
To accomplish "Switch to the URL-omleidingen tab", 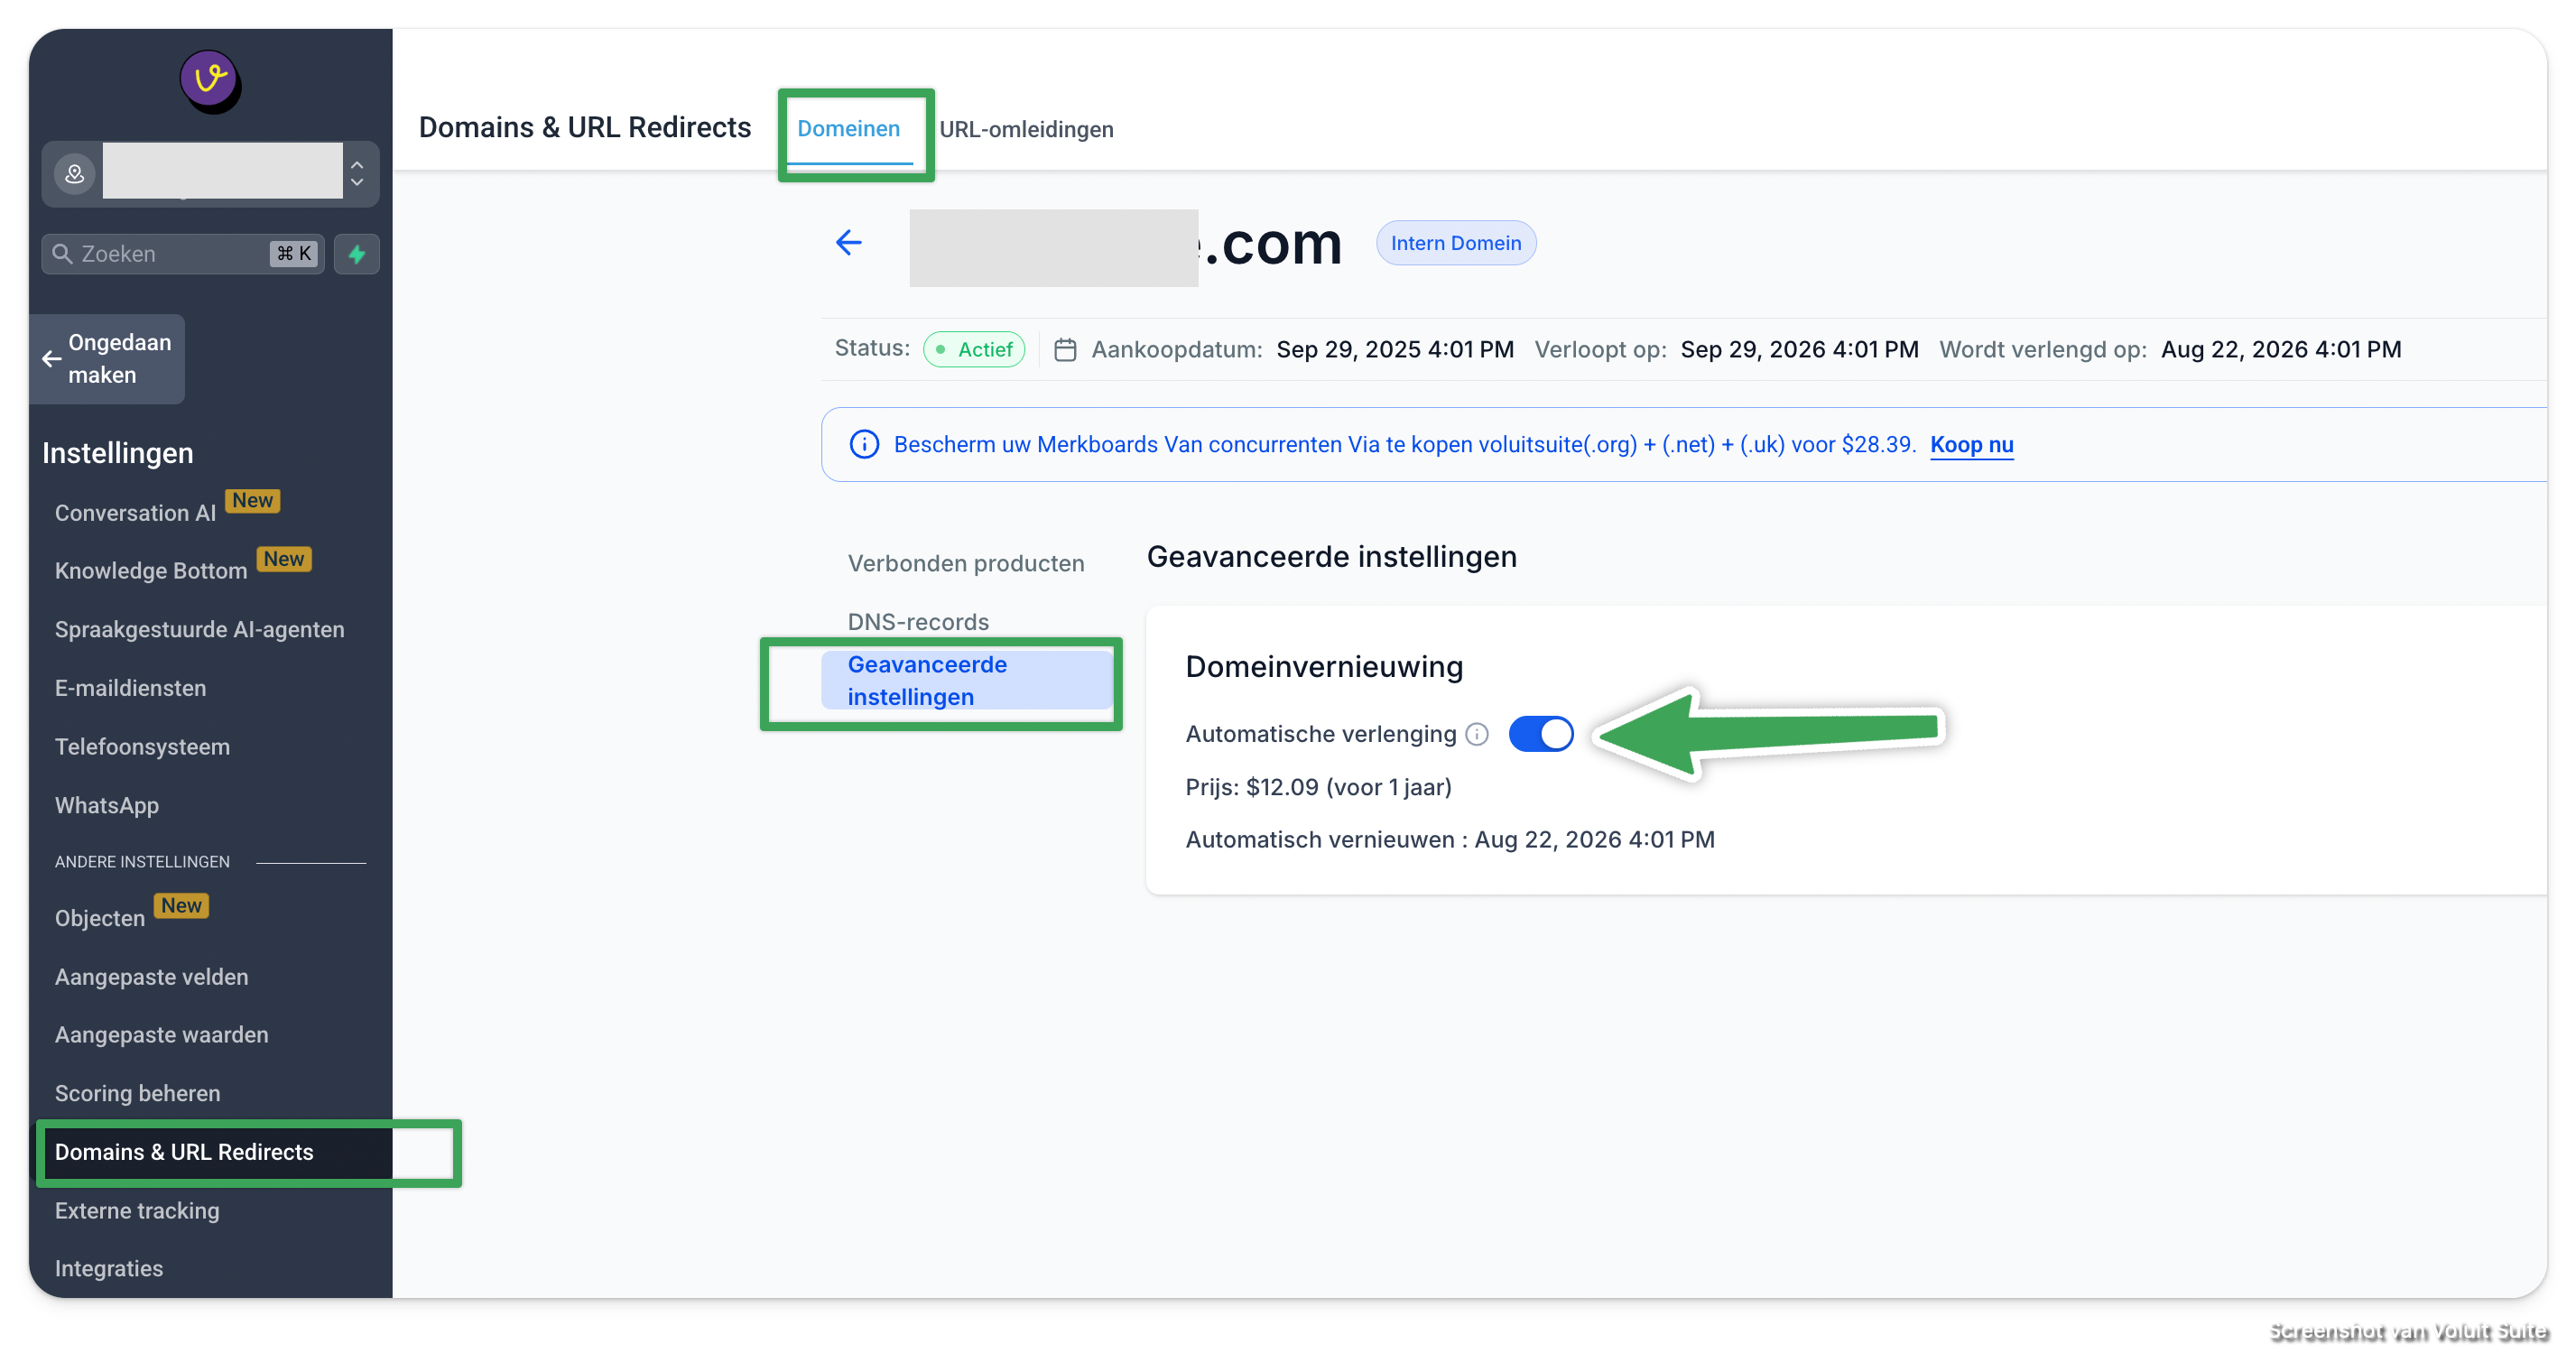I will (x=1026, y=129).
